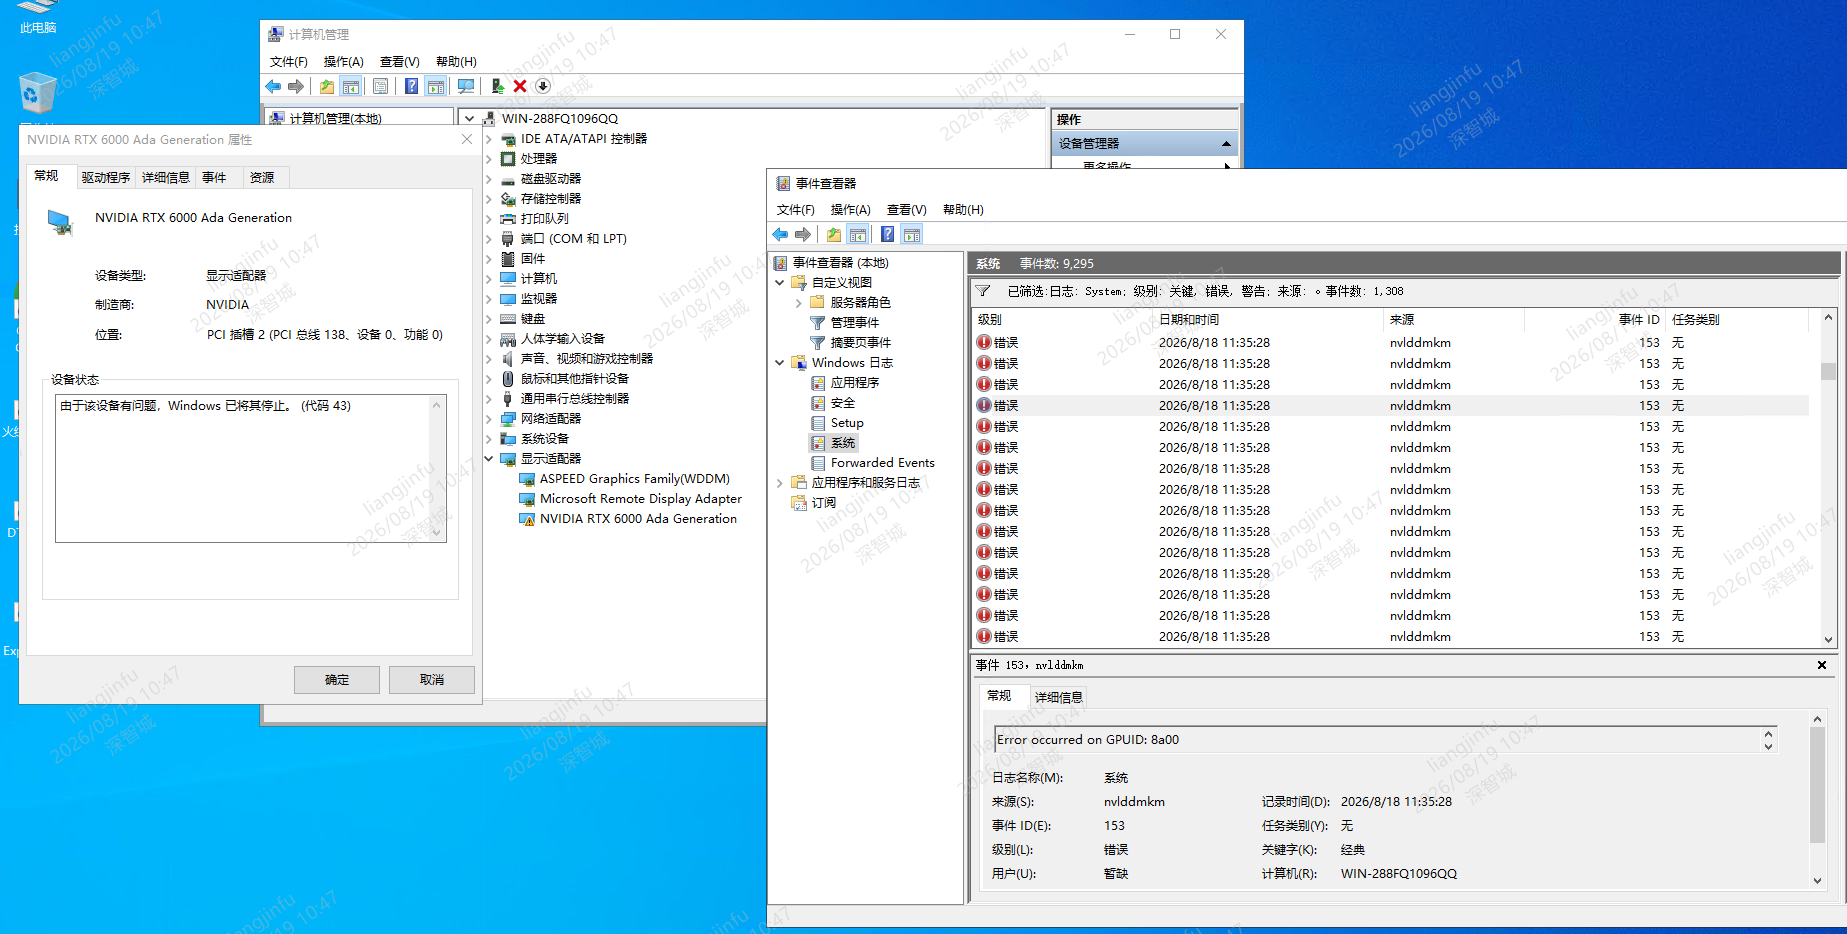The width and height of the screenshot is (1847, 934).
Task: Open 帮助(H) menu in Computer Management
Action: (x=456, y=62)
